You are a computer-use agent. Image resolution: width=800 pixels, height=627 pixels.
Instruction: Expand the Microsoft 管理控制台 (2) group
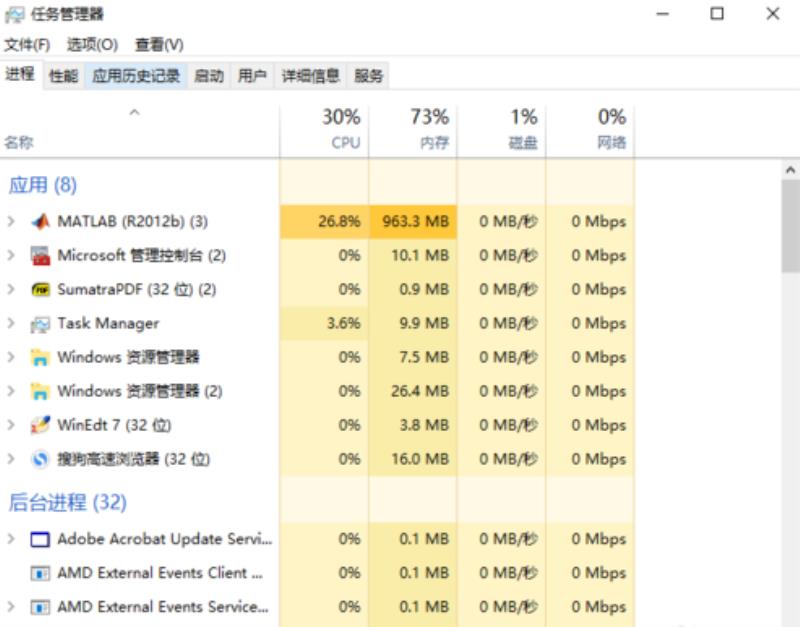click(11, 255)
